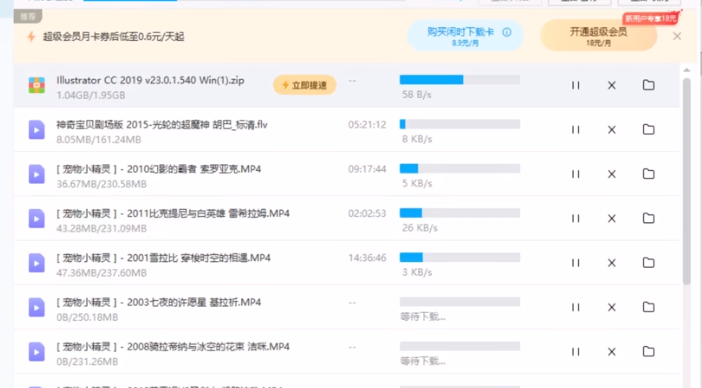Open folder for 2008骑拉帝纳与冰空的花束 MP4

coord(648,351)
